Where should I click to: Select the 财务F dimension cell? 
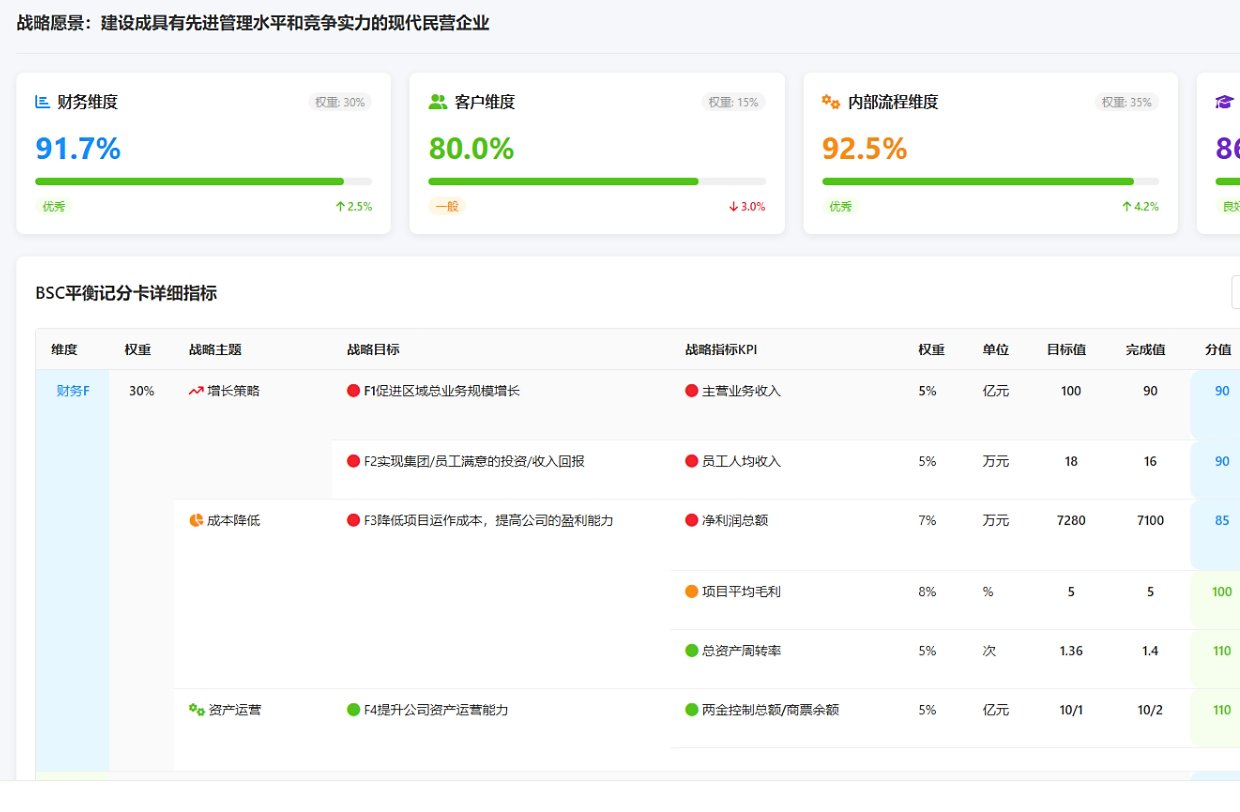73,391
